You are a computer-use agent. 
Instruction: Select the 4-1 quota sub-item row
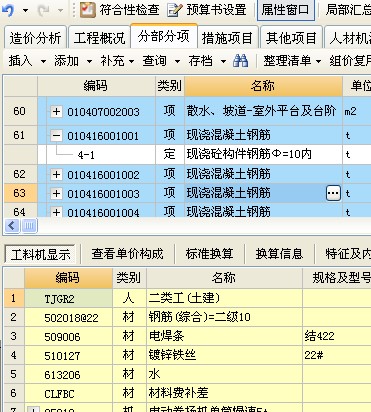204,154
